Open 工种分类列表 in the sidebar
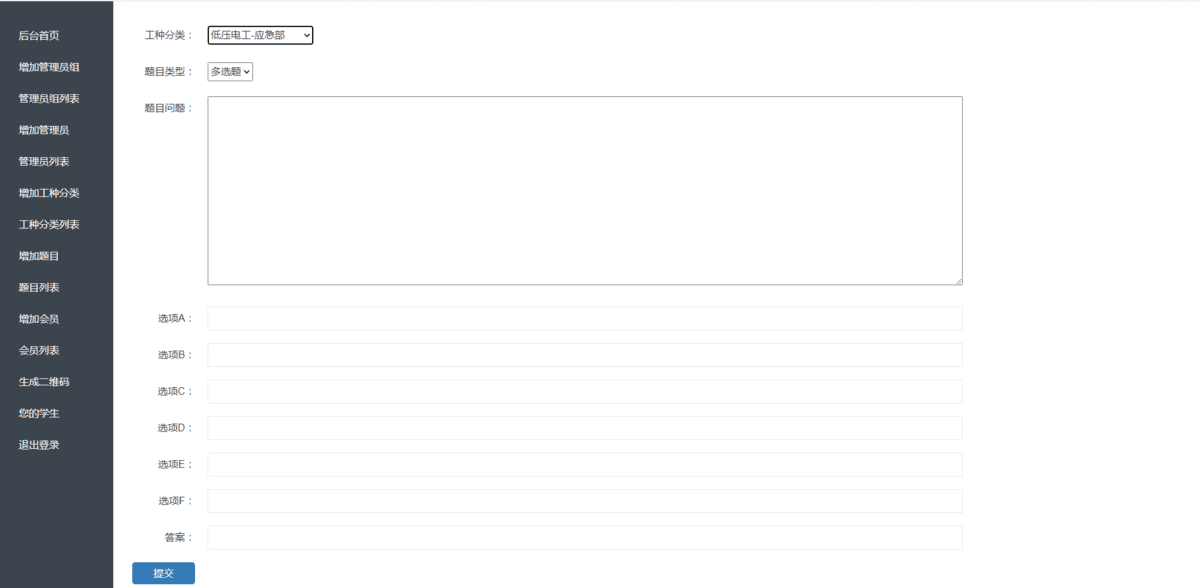This screenshot has height=588, width=1200. click(49, 225)
